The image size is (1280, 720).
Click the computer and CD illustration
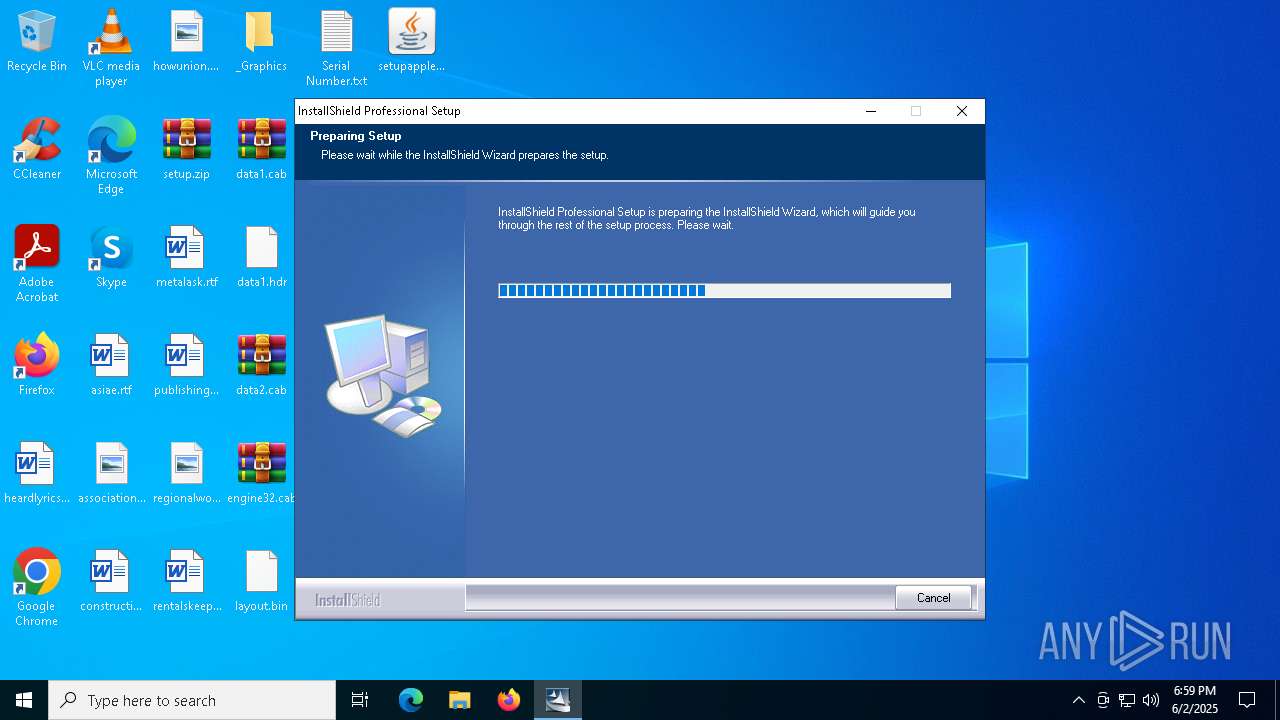[x=385, y=376]
